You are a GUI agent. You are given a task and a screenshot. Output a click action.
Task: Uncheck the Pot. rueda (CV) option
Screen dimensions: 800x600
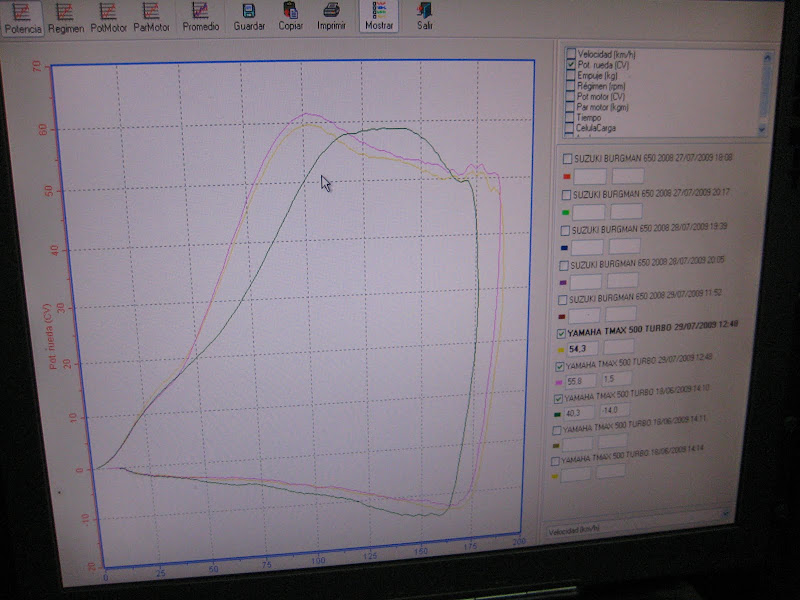coord(571,64)
